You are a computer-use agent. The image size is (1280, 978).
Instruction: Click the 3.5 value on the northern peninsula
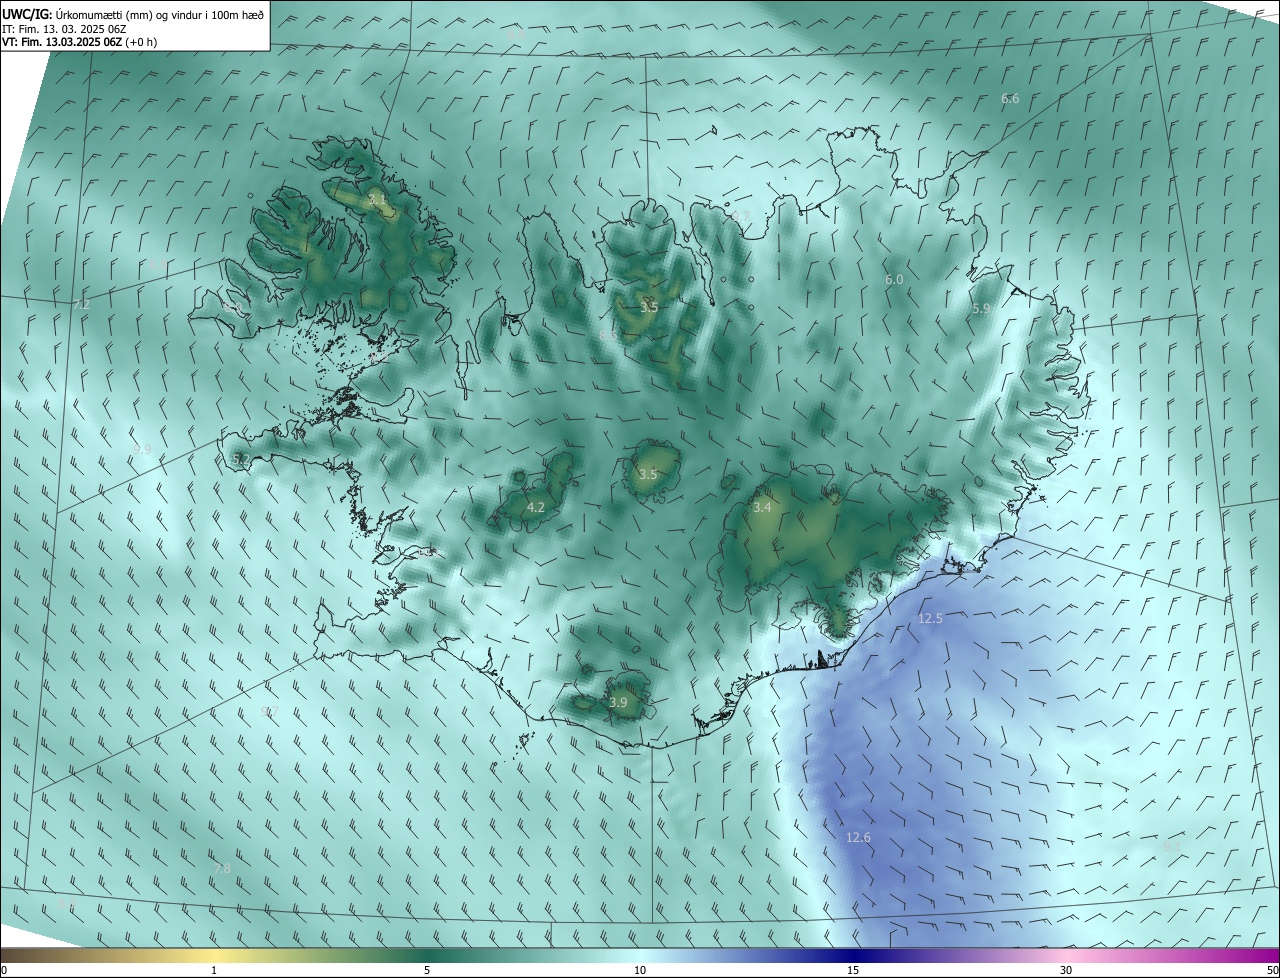649,307
